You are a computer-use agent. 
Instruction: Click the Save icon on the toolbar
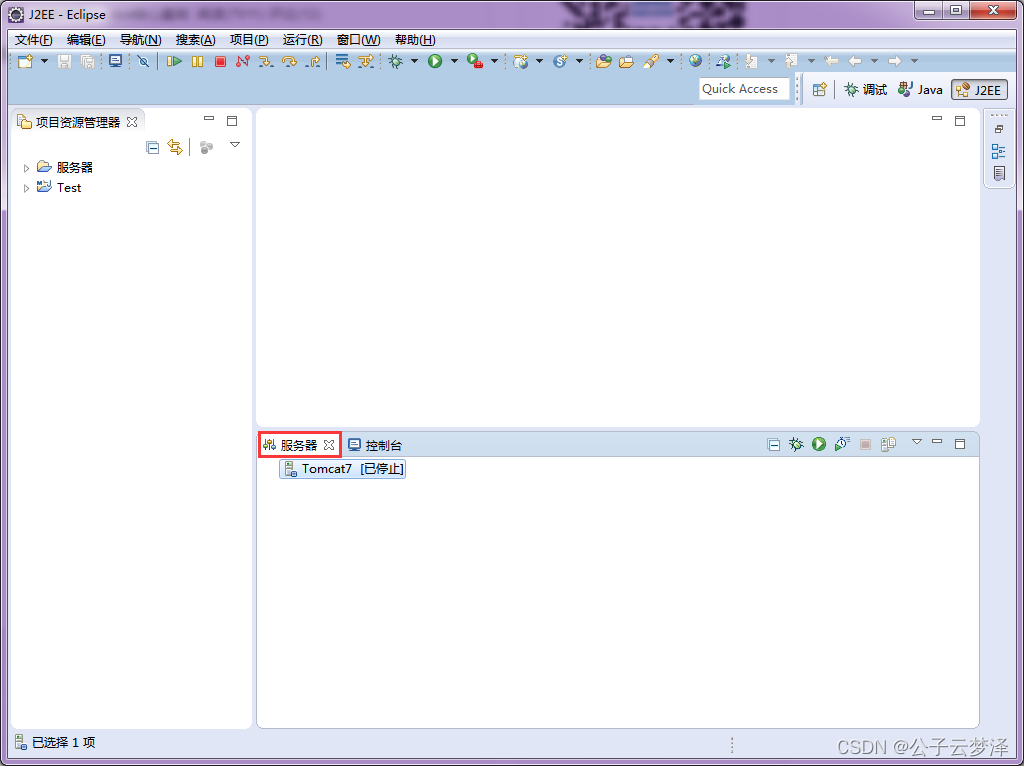[64, 62]
